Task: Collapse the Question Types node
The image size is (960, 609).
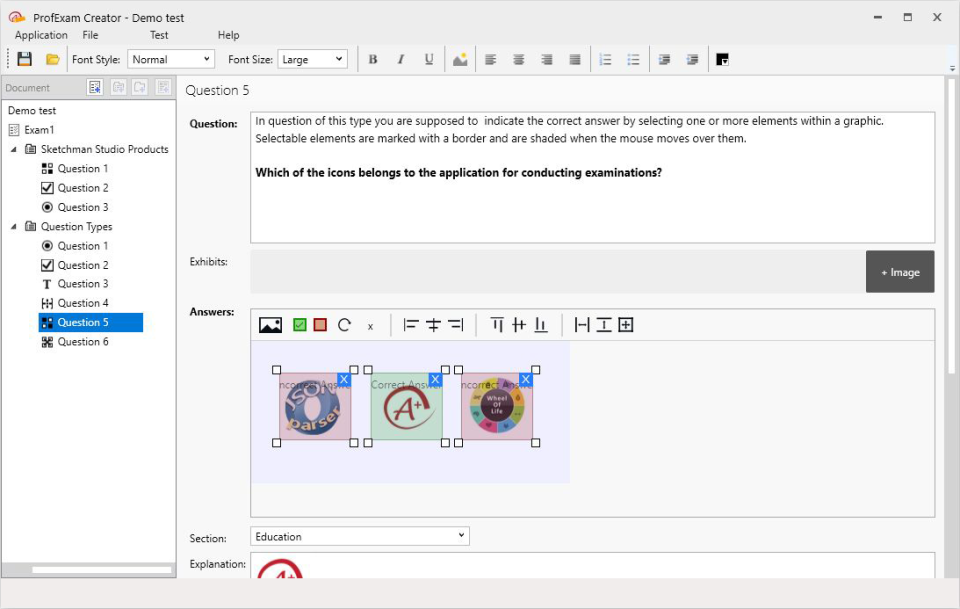Action: (13, 226)
